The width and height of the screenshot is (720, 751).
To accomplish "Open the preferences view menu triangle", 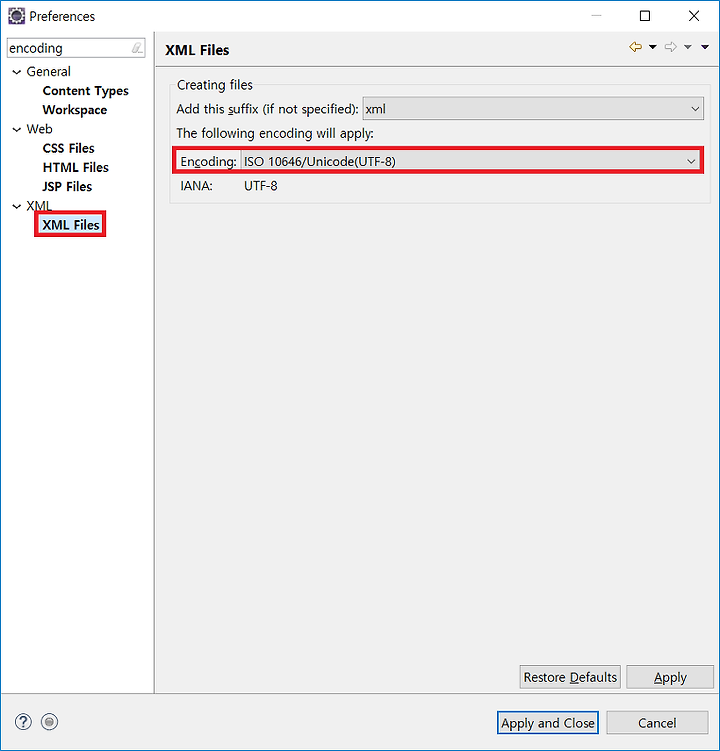I will [705, 47].
